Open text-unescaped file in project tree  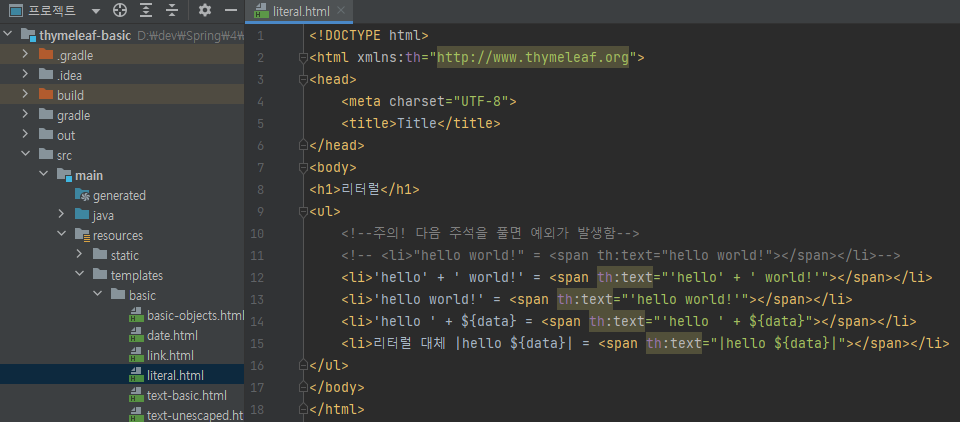(195, 415)
